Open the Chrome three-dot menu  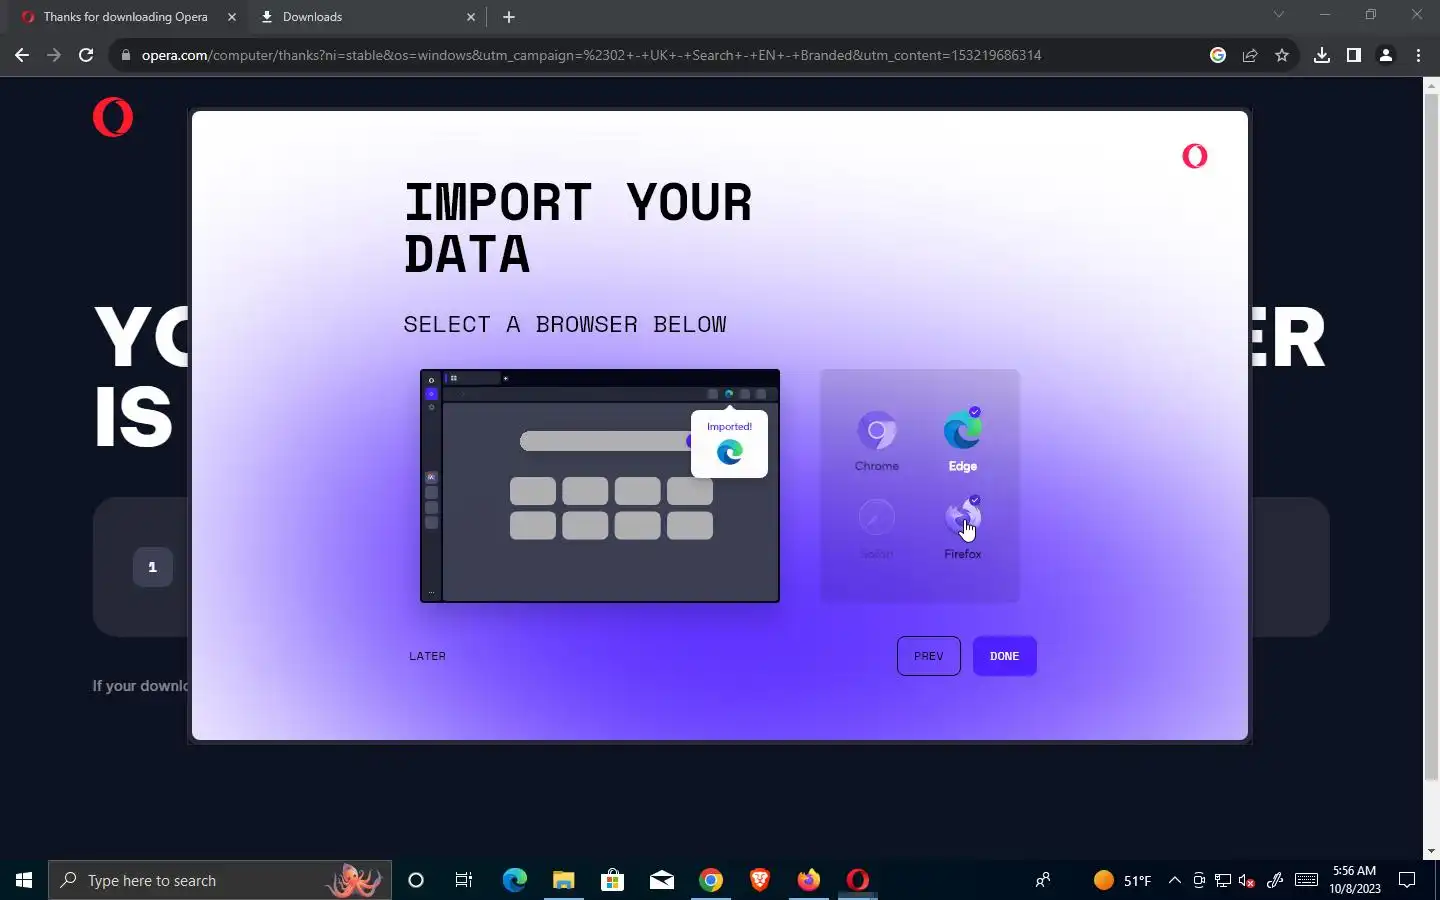coord(1418,55)
